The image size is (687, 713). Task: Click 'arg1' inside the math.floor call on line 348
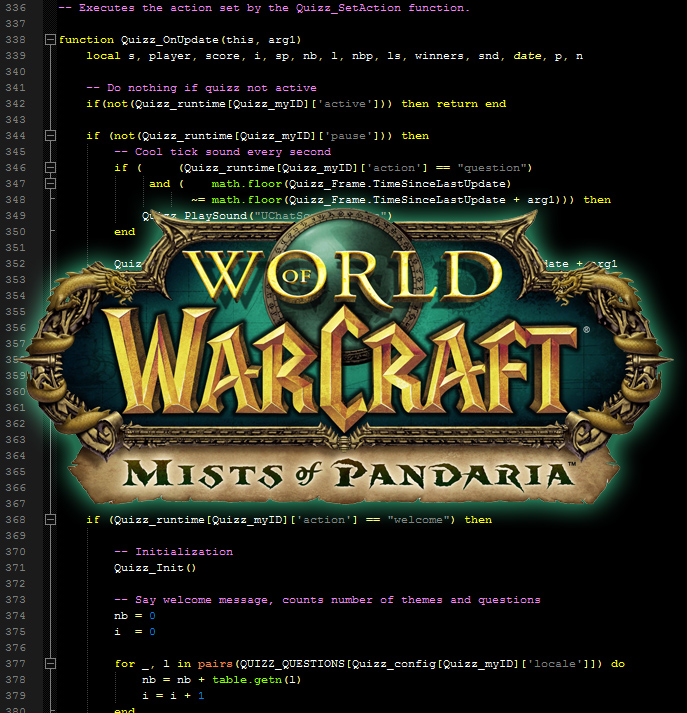541,200
